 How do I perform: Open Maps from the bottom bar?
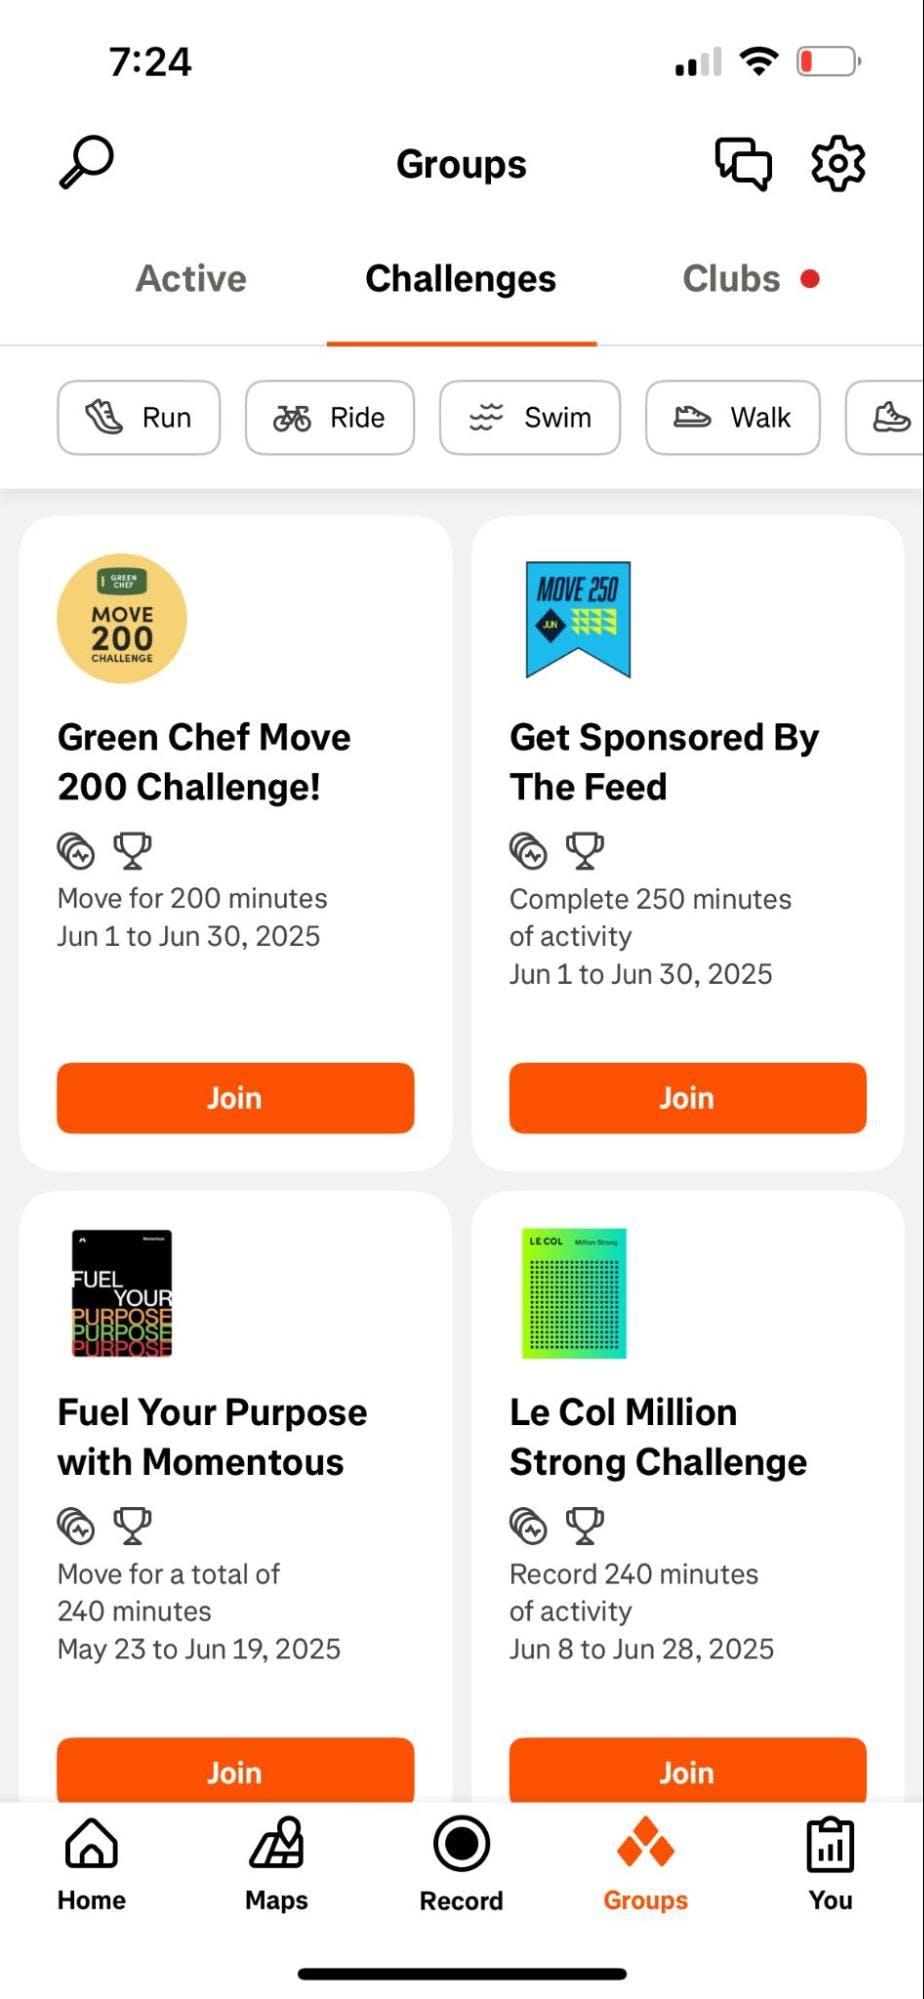pyautogui.click(x=276, y=1864)
